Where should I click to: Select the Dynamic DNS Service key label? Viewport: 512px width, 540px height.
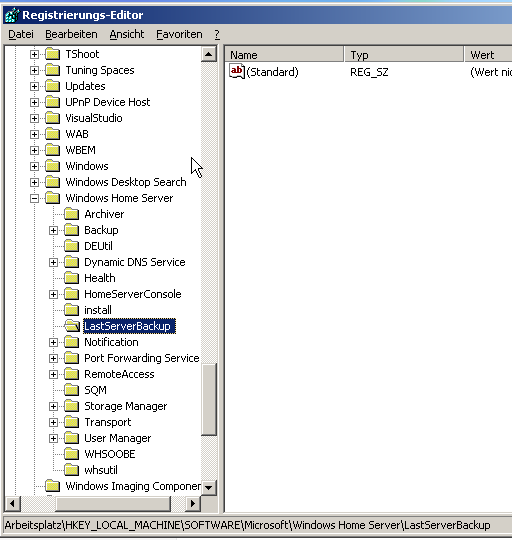click(x=135, y=262)
